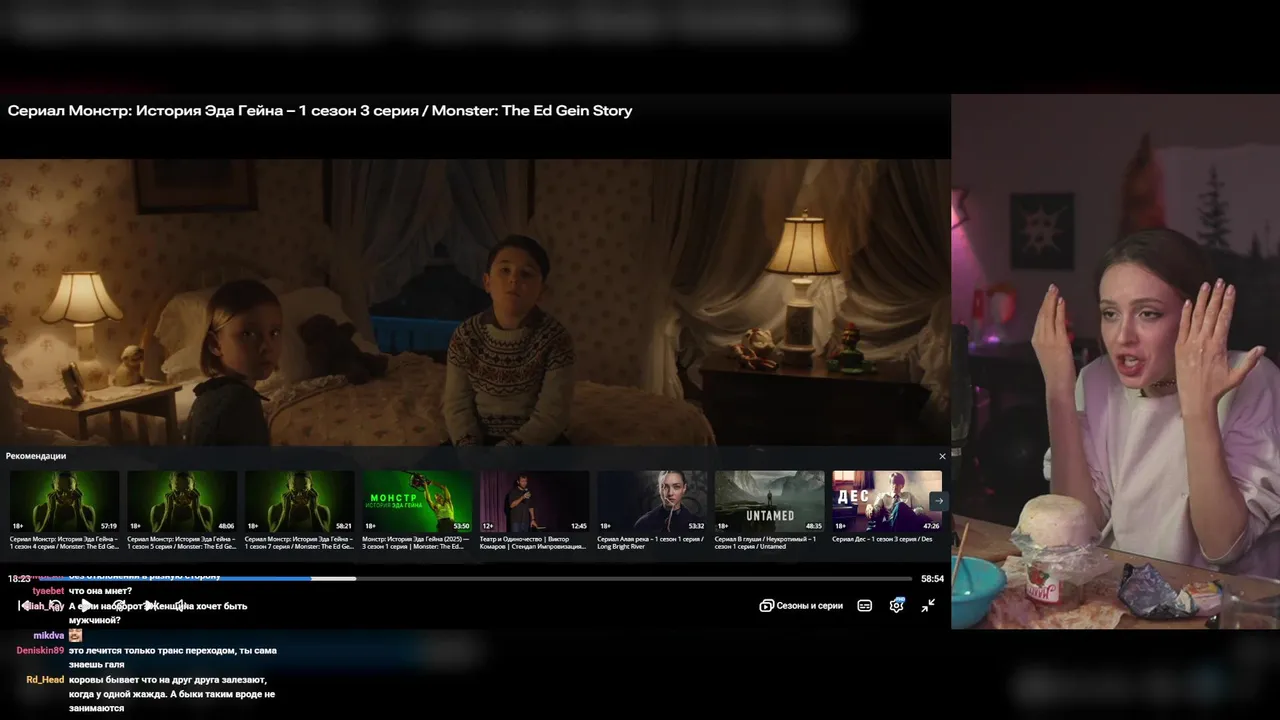Click the streamer webcam feed
The height and width of the screenshot is (720, 1280).
1115,362
